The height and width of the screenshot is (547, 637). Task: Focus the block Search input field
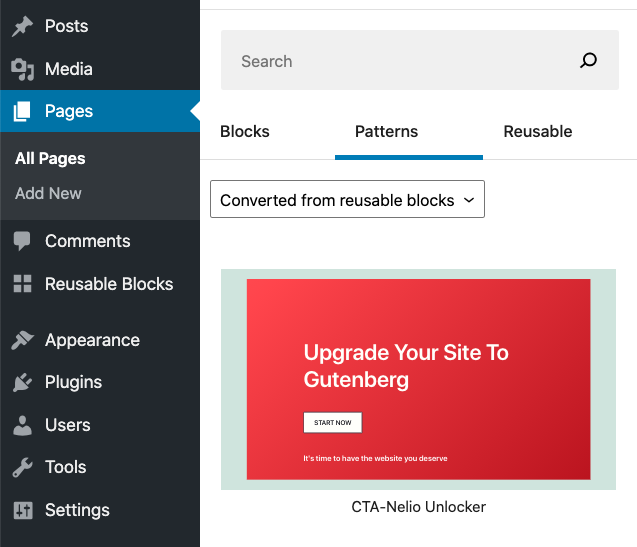click(400, 61)
